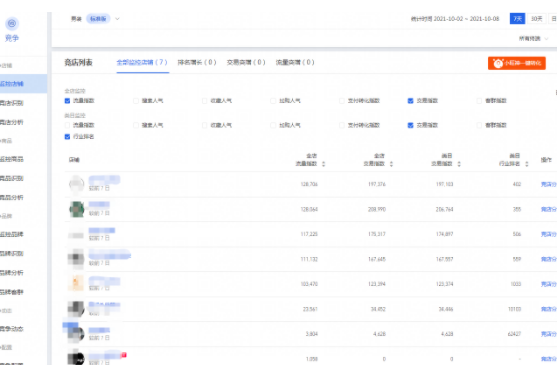Open 品牌分析 in the sidebar

pyautogui.click(x=12, y=273)
